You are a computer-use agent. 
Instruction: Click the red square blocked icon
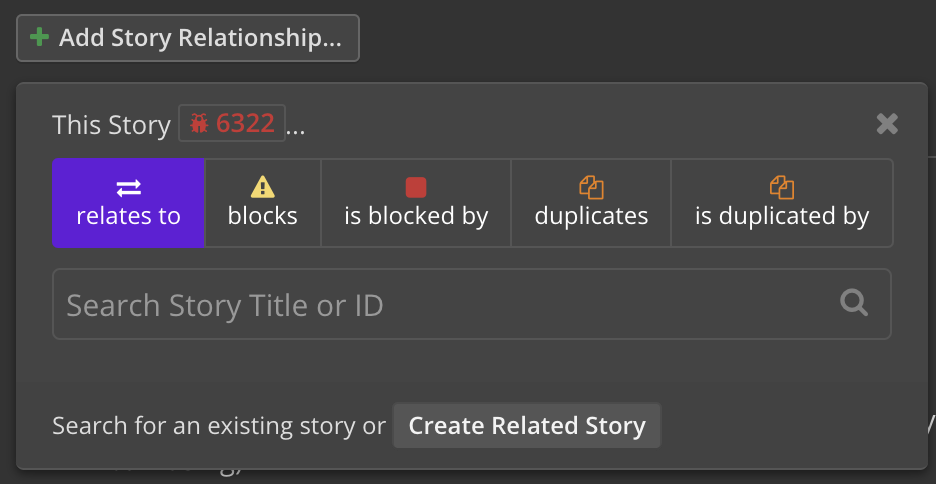[416, 187]
